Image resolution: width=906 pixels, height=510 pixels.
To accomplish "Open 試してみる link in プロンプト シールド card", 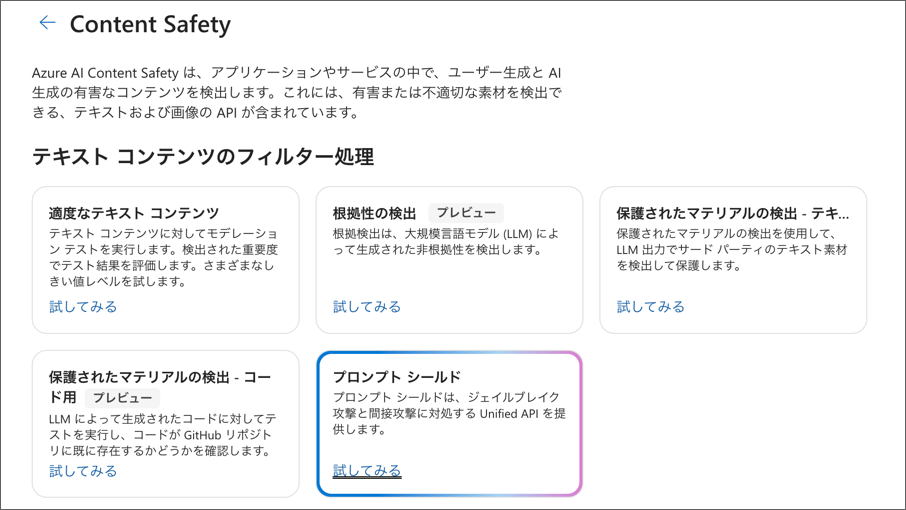I will 367,471.
